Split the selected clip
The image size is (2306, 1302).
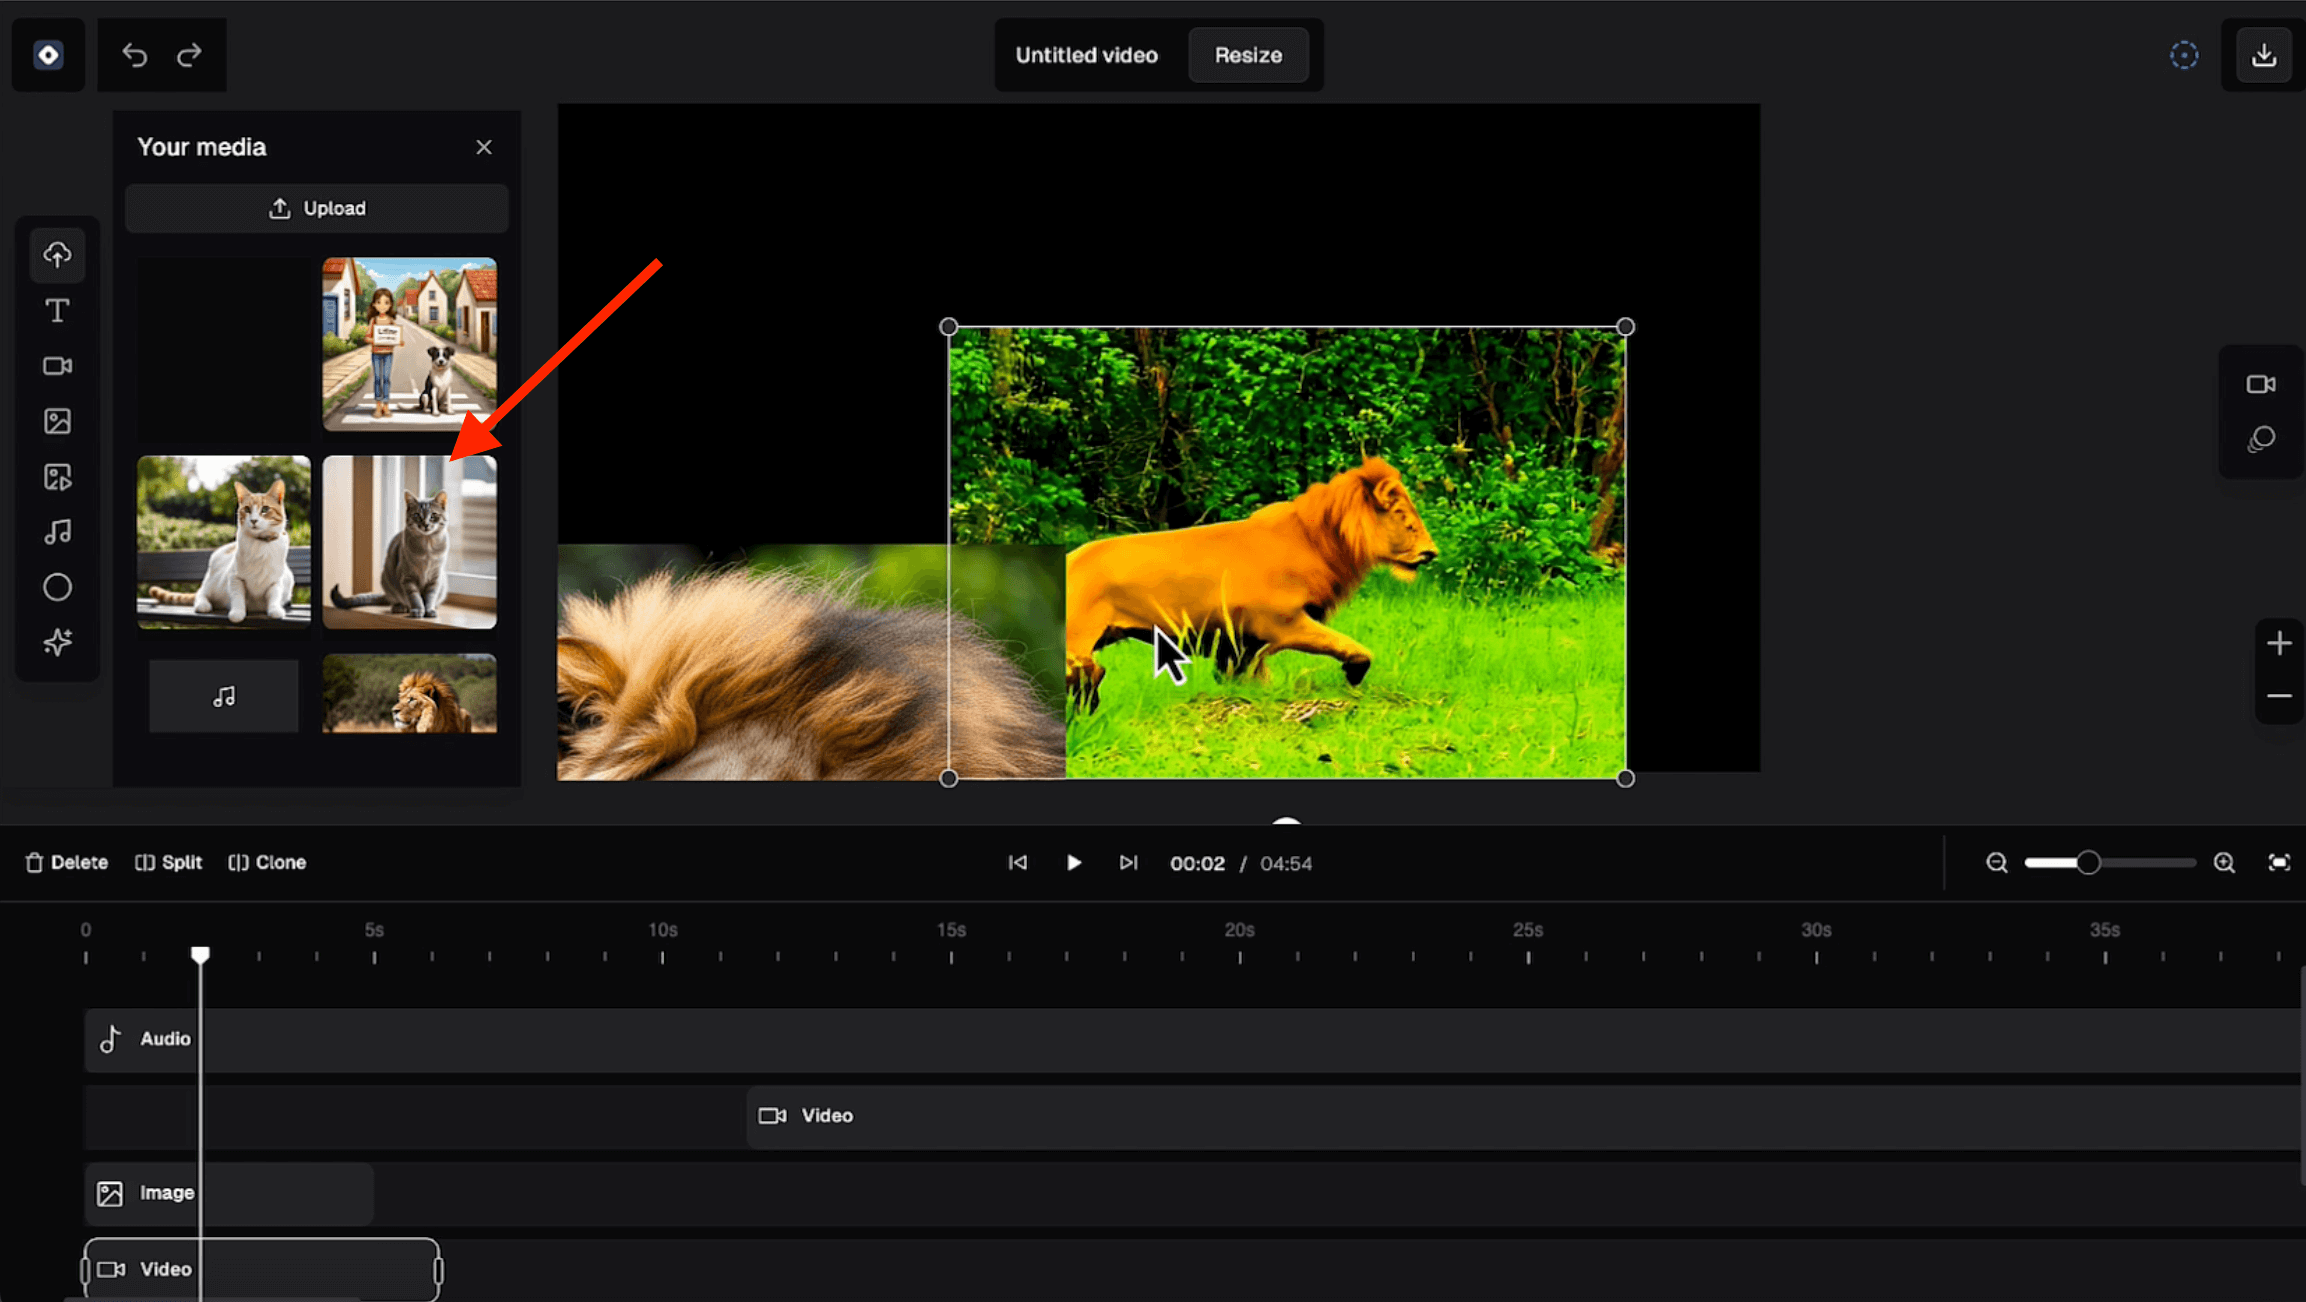(x=169, y=862)
